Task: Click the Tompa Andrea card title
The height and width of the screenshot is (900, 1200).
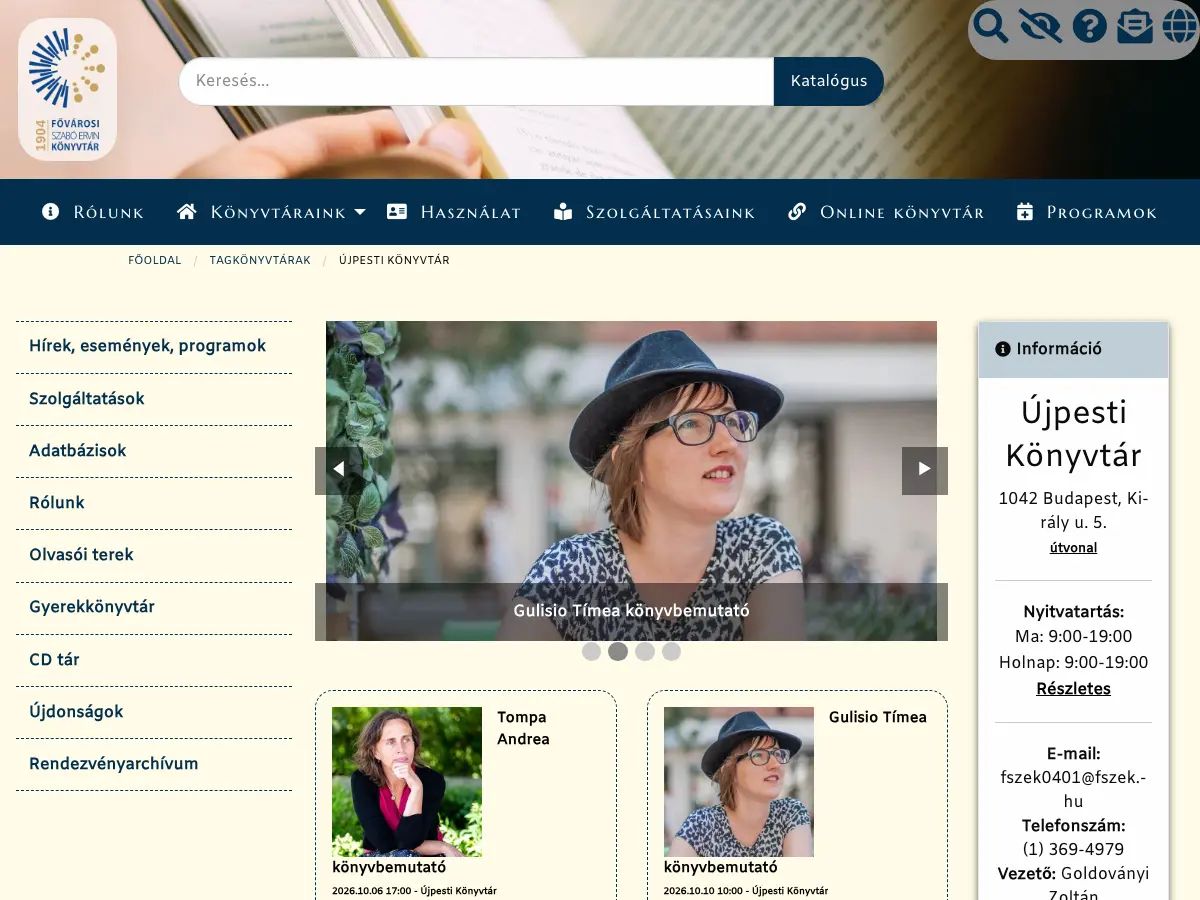Action: [523, 728]
